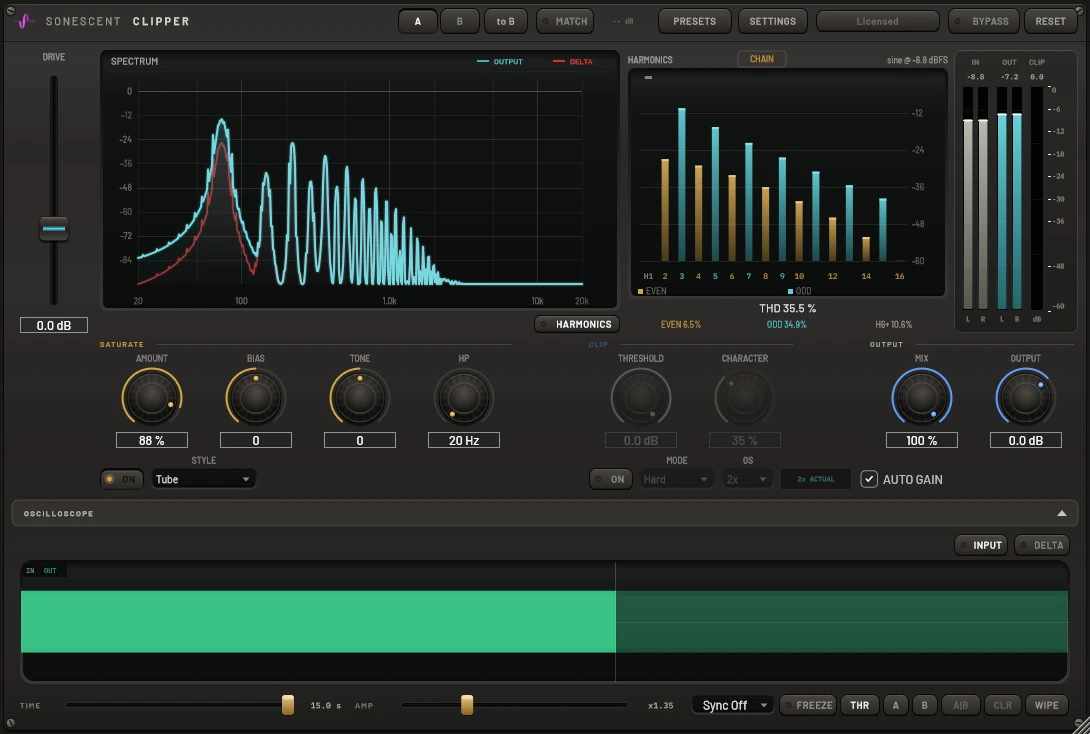
Task: Click the Amount 88 % value field
Action: click(152, 440)
